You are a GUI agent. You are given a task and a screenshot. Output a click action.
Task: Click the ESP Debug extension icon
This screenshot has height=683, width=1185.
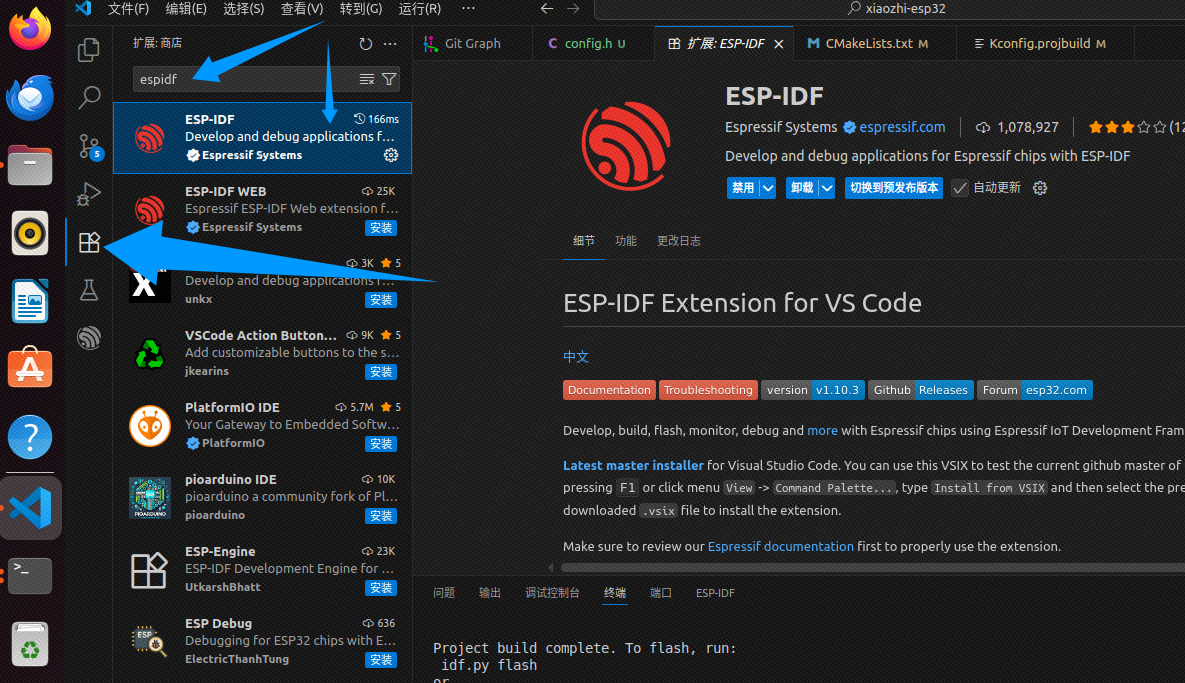pyautogui.click(x=150, y=641)
